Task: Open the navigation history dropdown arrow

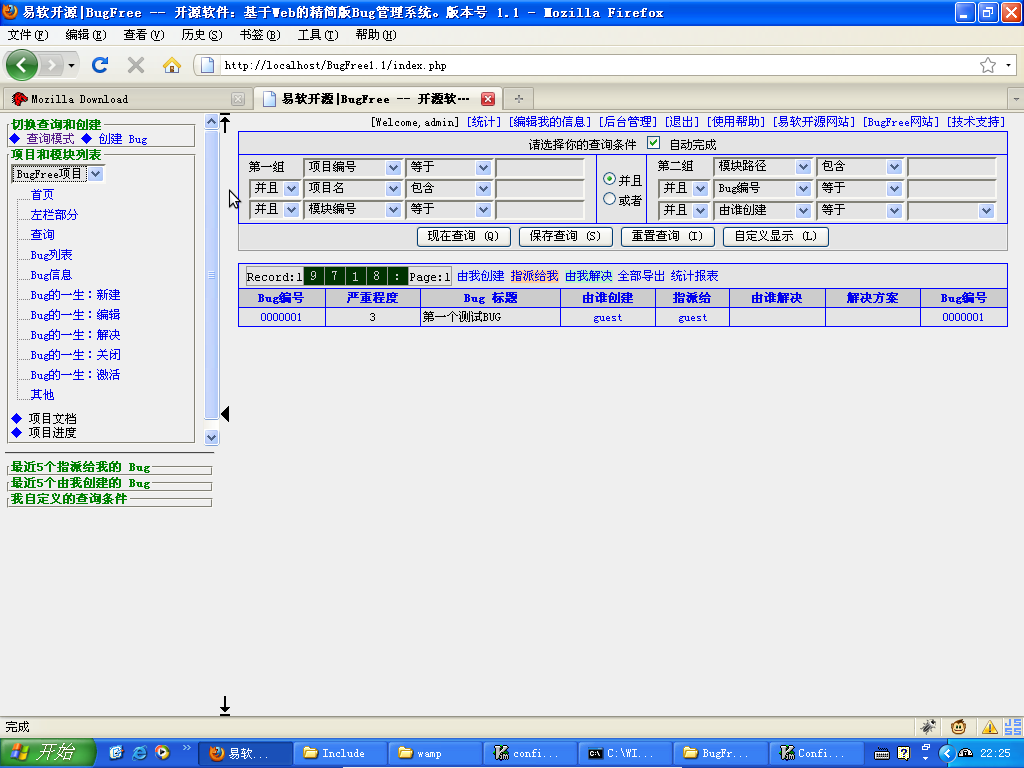Action: coord(71,65)
